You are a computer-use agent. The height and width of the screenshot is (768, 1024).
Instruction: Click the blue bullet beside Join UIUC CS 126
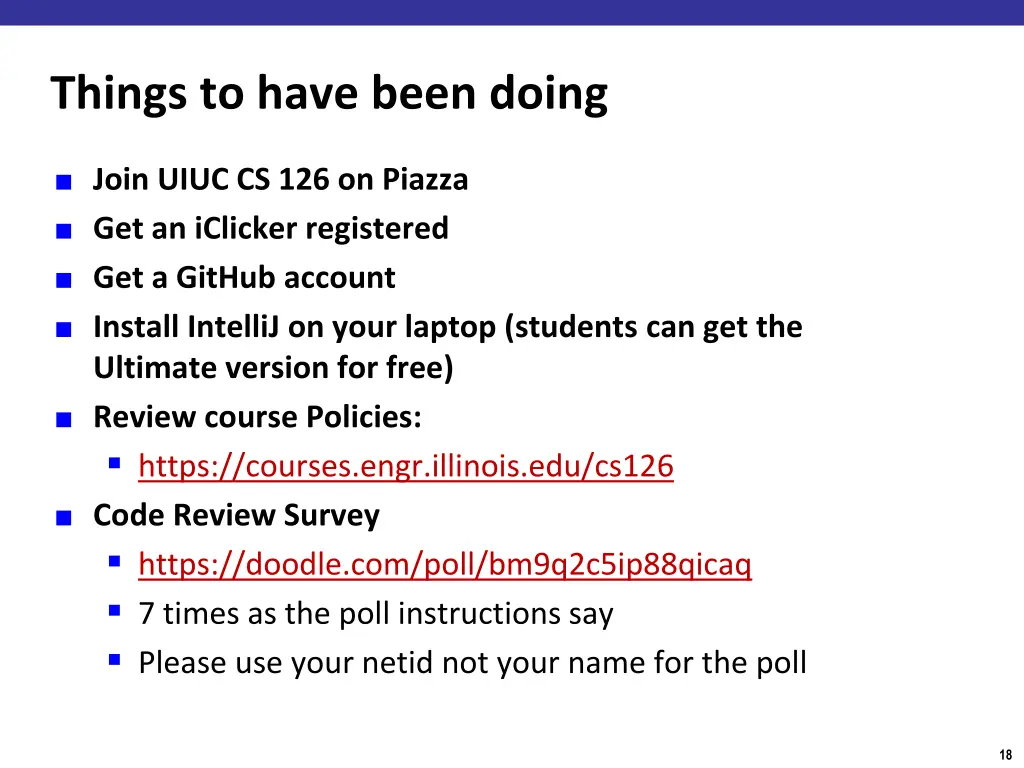63,182
